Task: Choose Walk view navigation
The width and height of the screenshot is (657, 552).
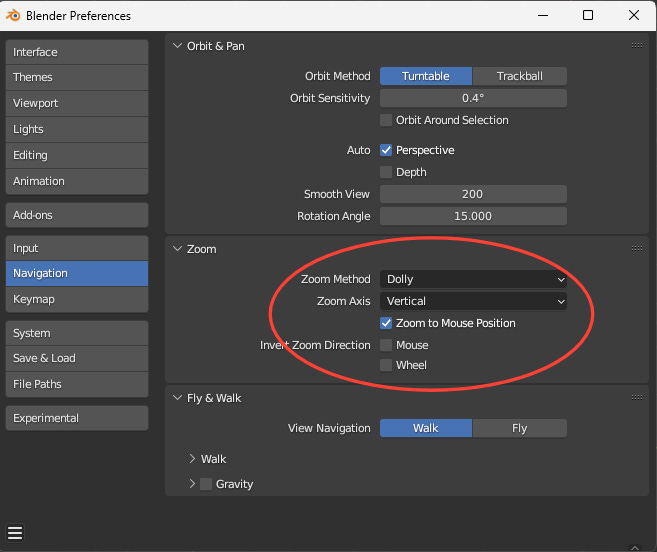Action: 426,428
